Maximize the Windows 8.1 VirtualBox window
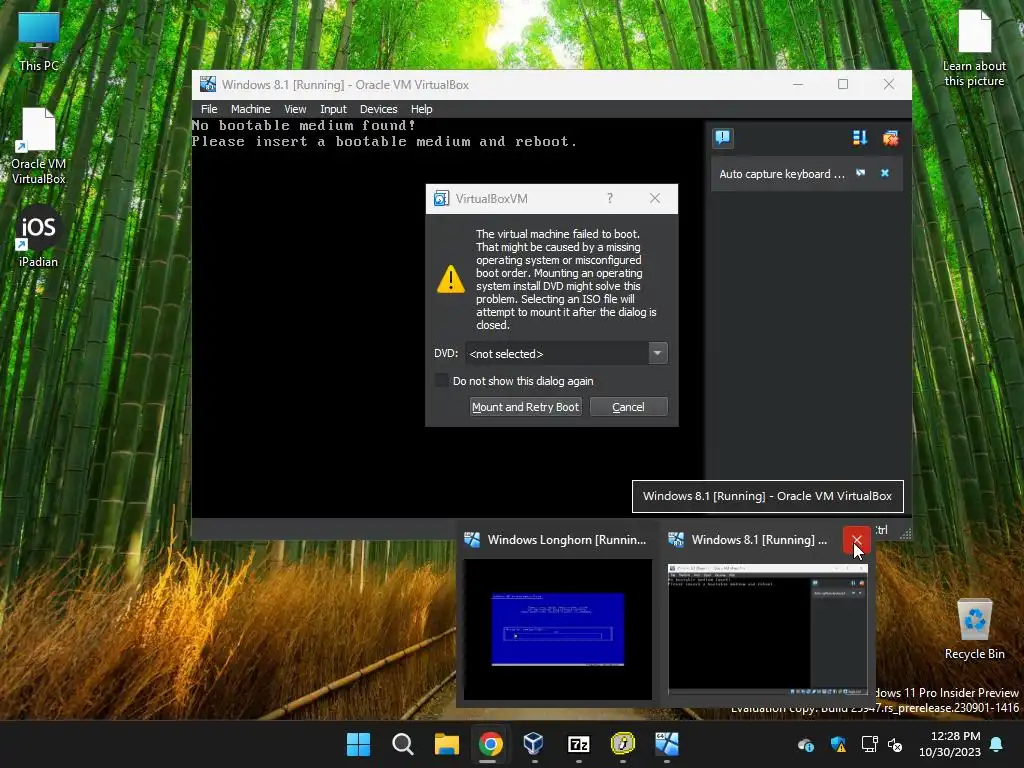The width and height of the screenshot is (1024, 768). pos(843,84)
